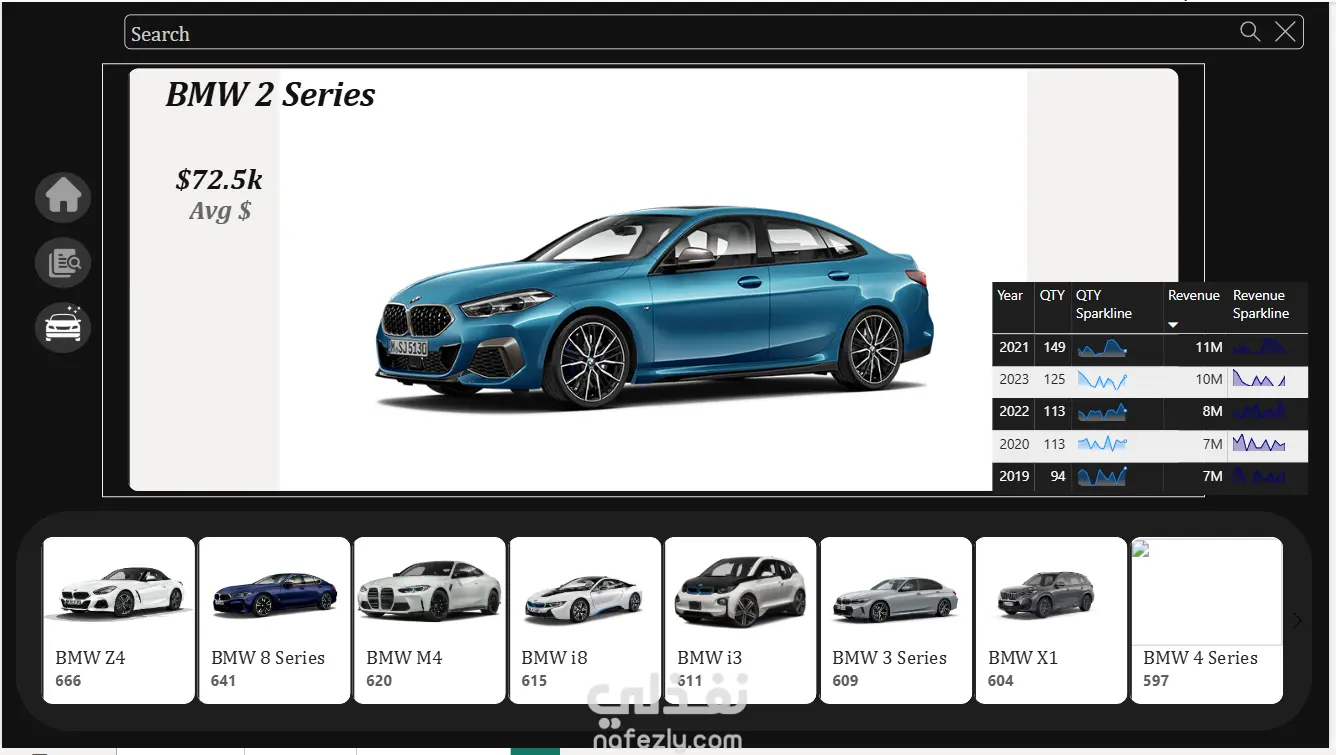Select the BMW Z4 card
Screen dimensions: 1336x755
click(119, 620)
